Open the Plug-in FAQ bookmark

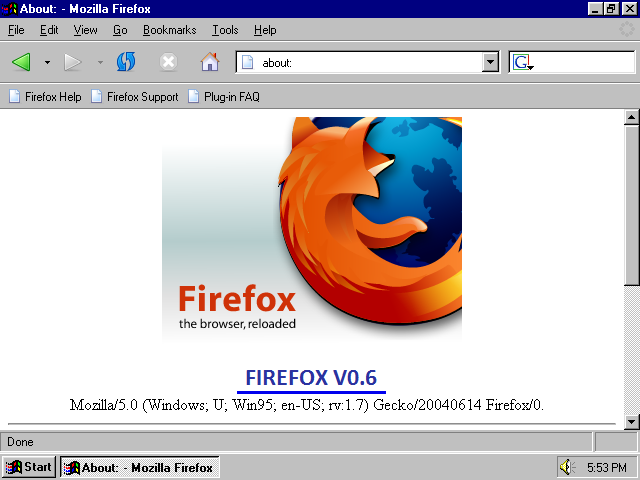point(224,97)
